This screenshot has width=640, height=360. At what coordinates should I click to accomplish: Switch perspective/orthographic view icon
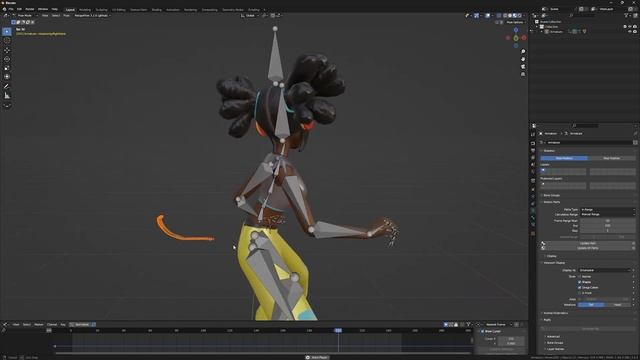523,74
